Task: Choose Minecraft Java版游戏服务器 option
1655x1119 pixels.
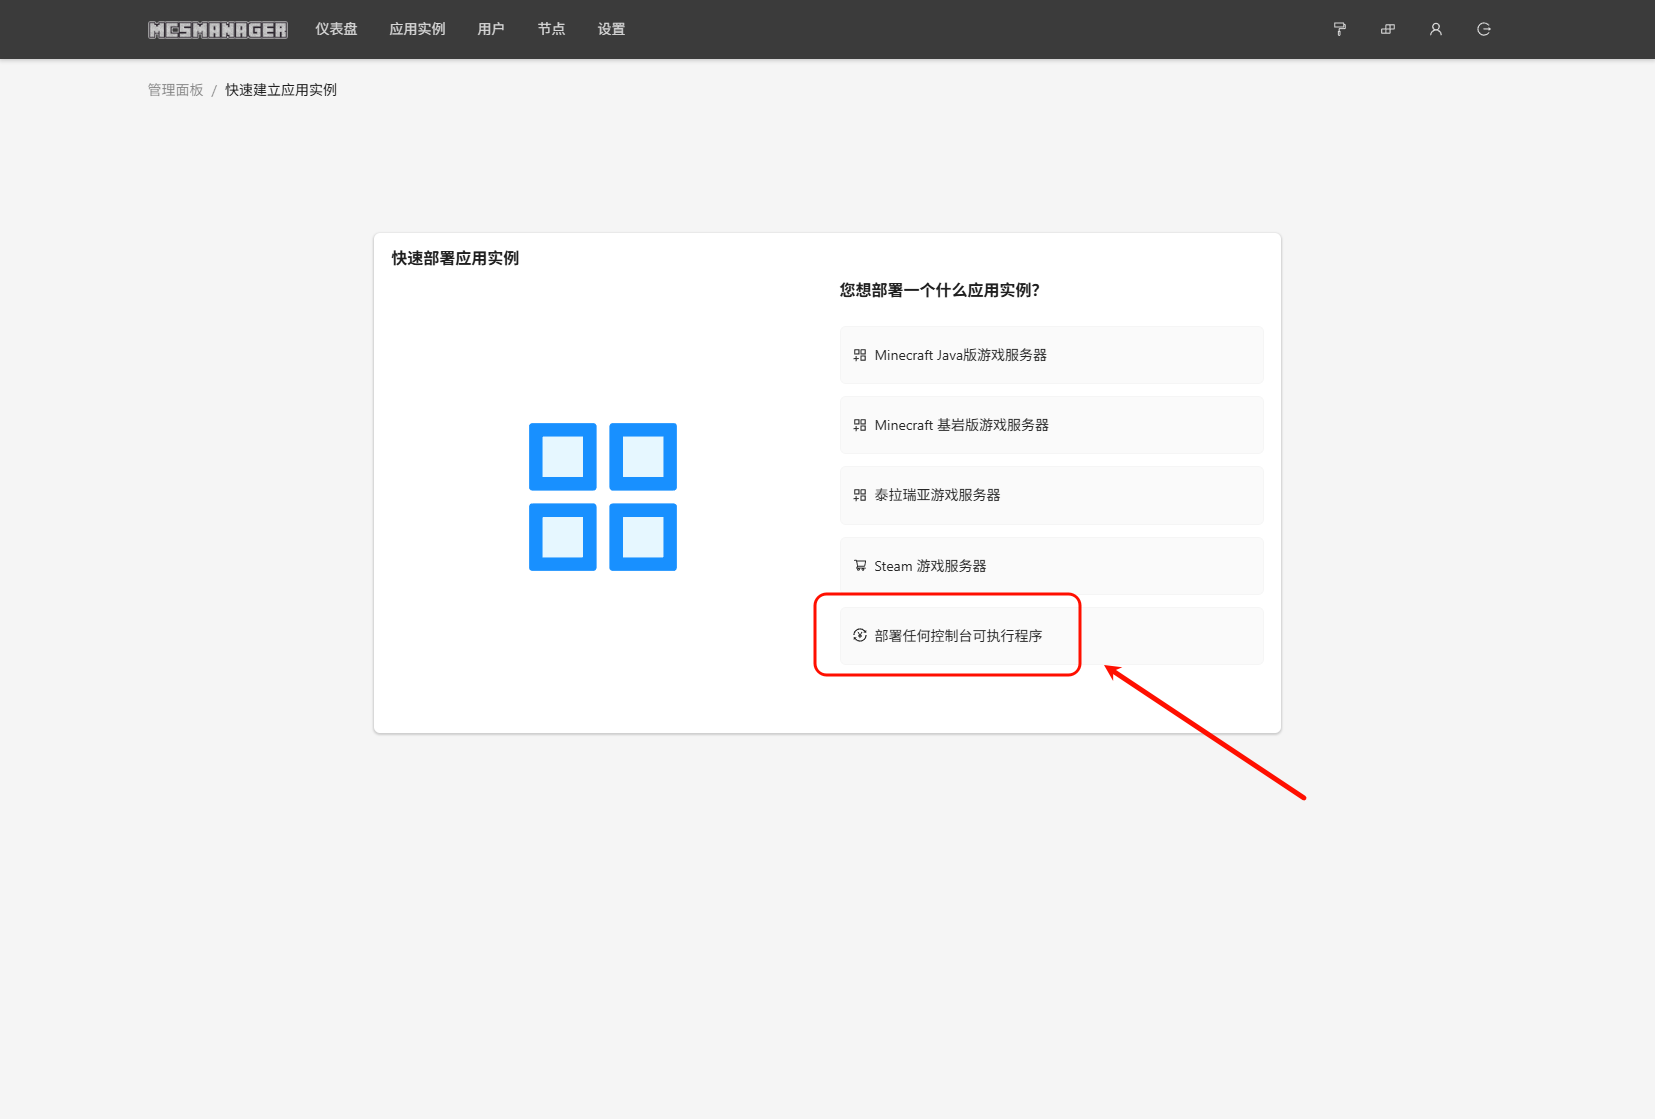Action: point(1051,355)
